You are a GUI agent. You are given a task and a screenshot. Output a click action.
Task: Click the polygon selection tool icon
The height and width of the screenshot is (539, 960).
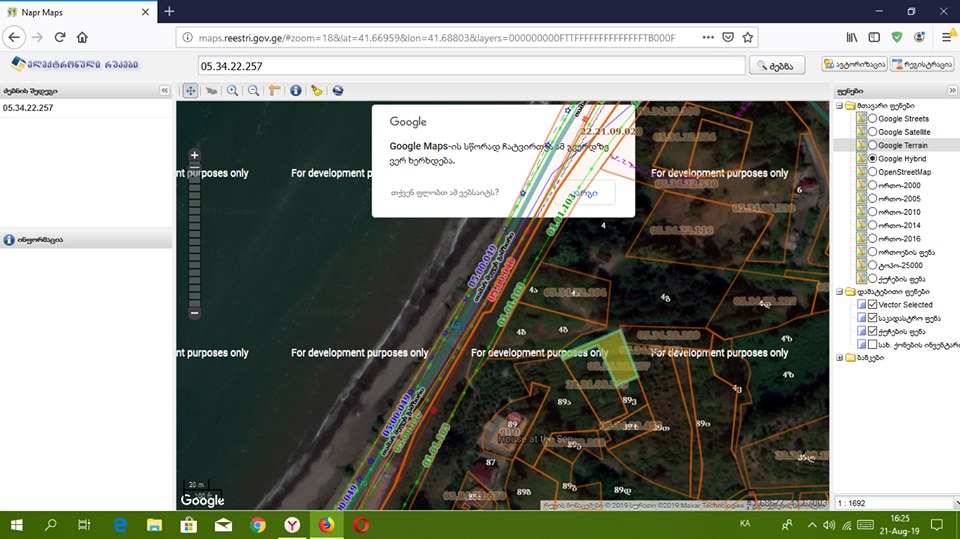point(211,91)
